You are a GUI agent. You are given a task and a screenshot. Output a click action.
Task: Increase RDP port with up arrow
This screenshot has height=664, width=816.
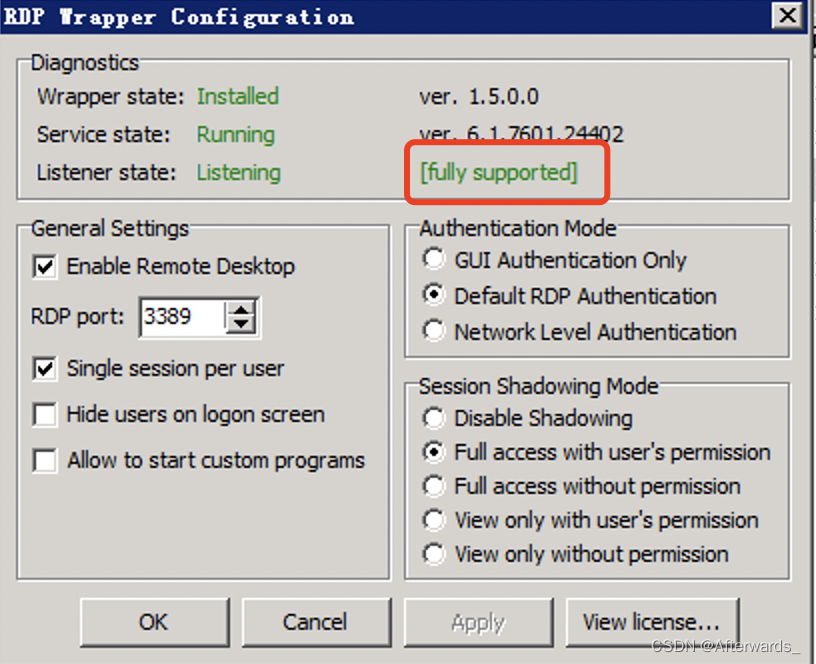tap(240, 310)
